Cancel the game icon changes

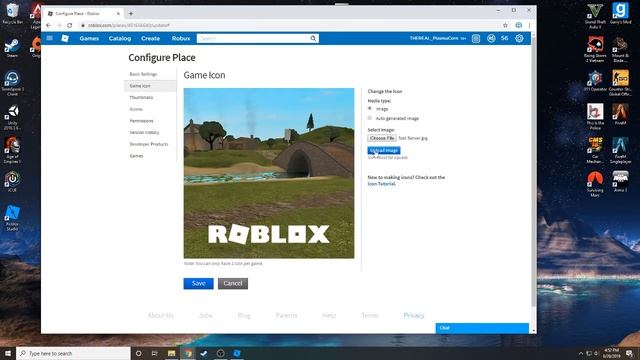tap(233, 283)
